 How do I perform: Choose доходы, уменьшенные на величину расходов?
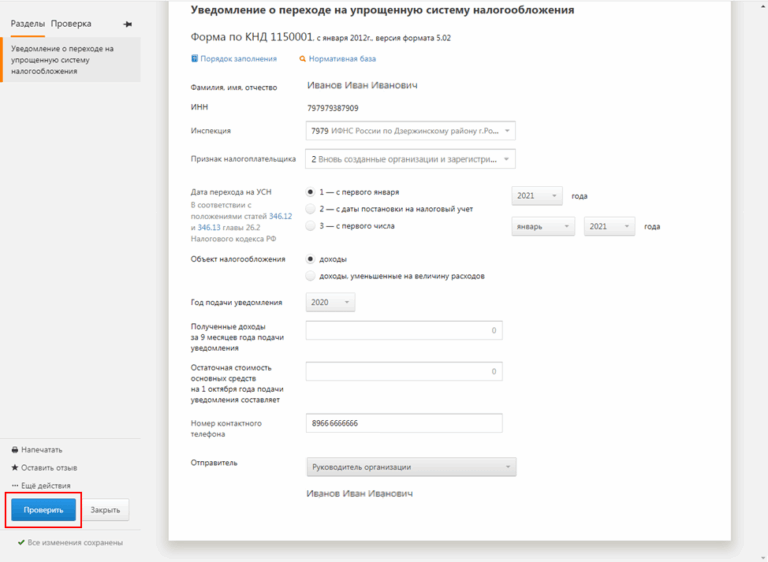(x=310, y=276)
